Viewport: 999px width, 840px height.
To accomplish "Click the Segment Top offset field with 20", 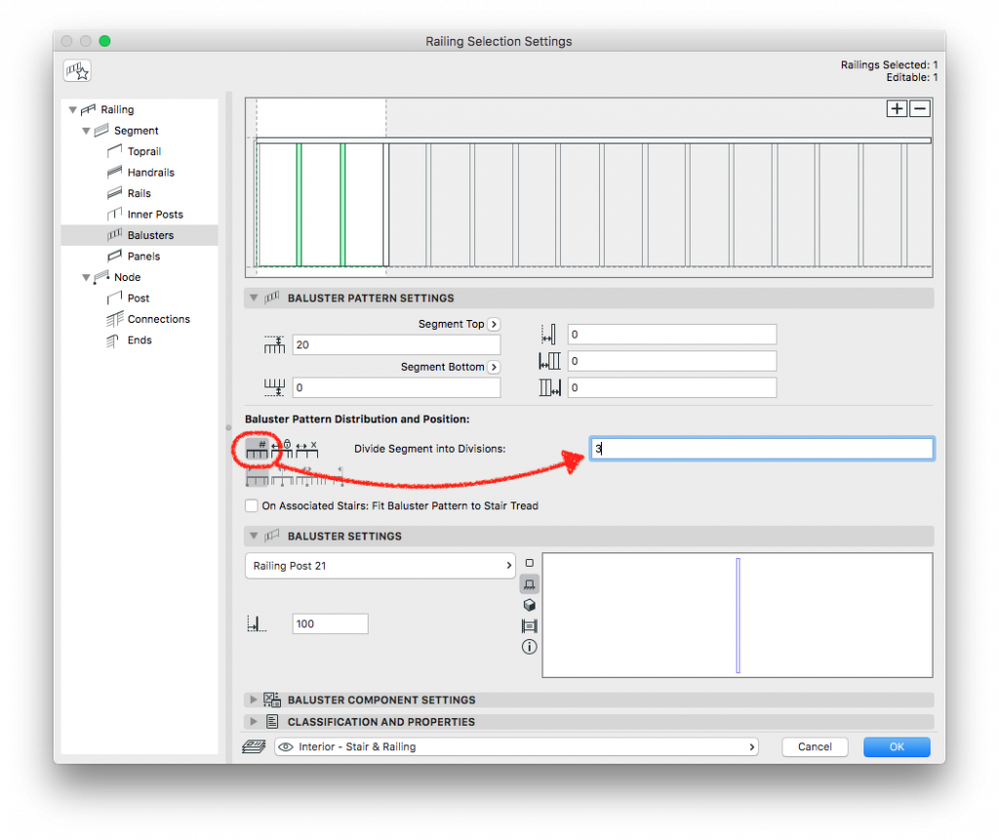I will pyautogui.click(x=396, y=345).
